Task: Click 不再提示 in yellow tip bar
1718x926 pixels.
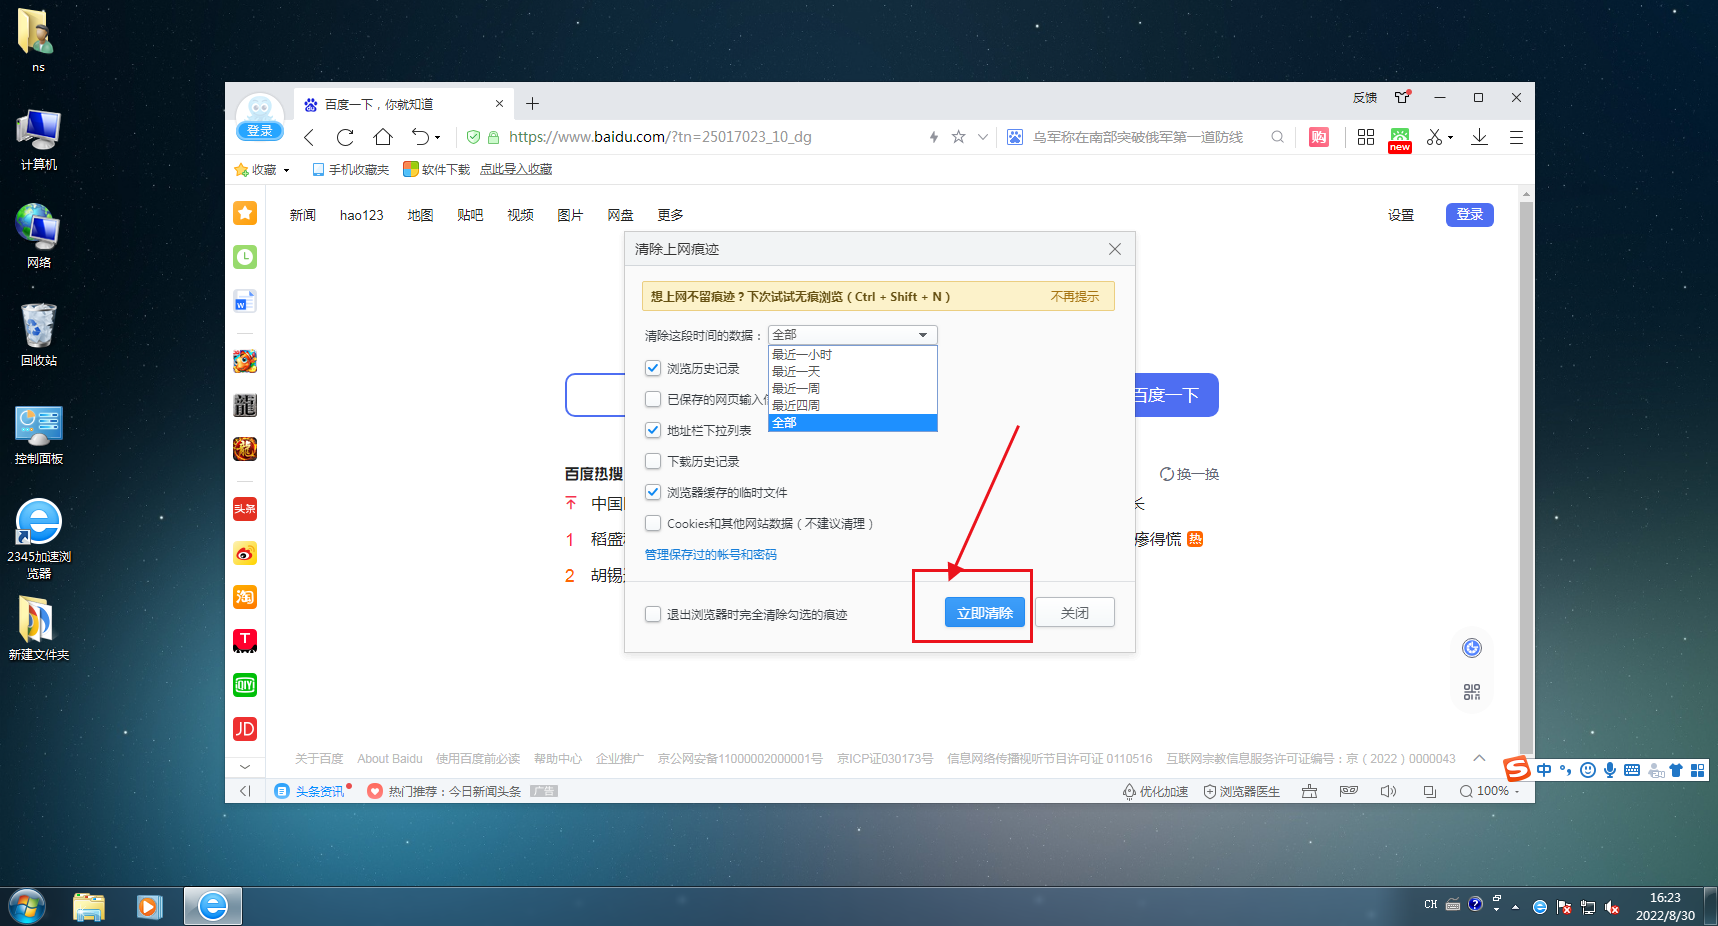Action: [x=1075, y=297]
